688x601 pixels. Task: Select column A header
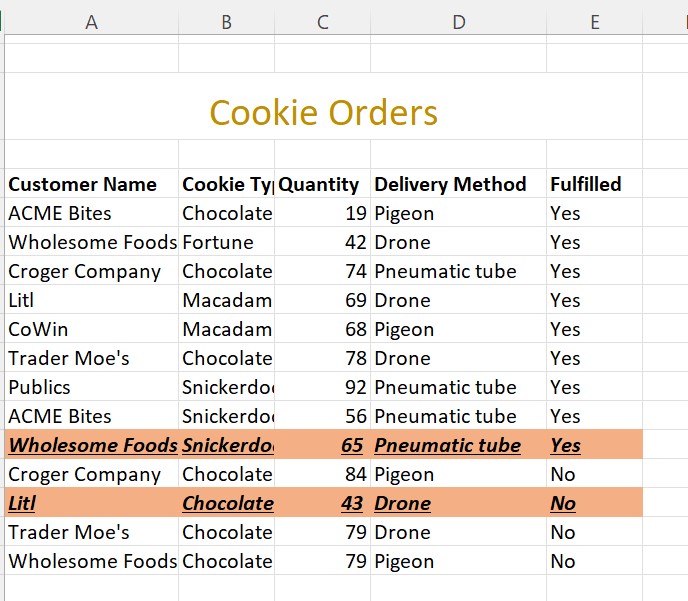point(91,22)
